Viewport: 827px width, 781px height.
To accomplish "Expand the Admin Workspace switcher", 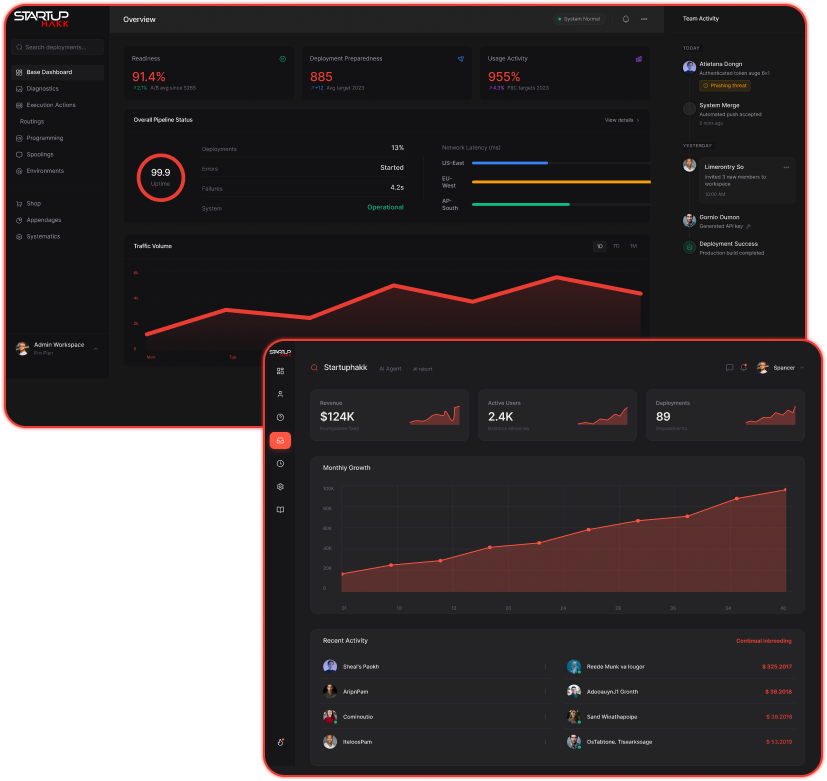I will click(x=96, y=348).
